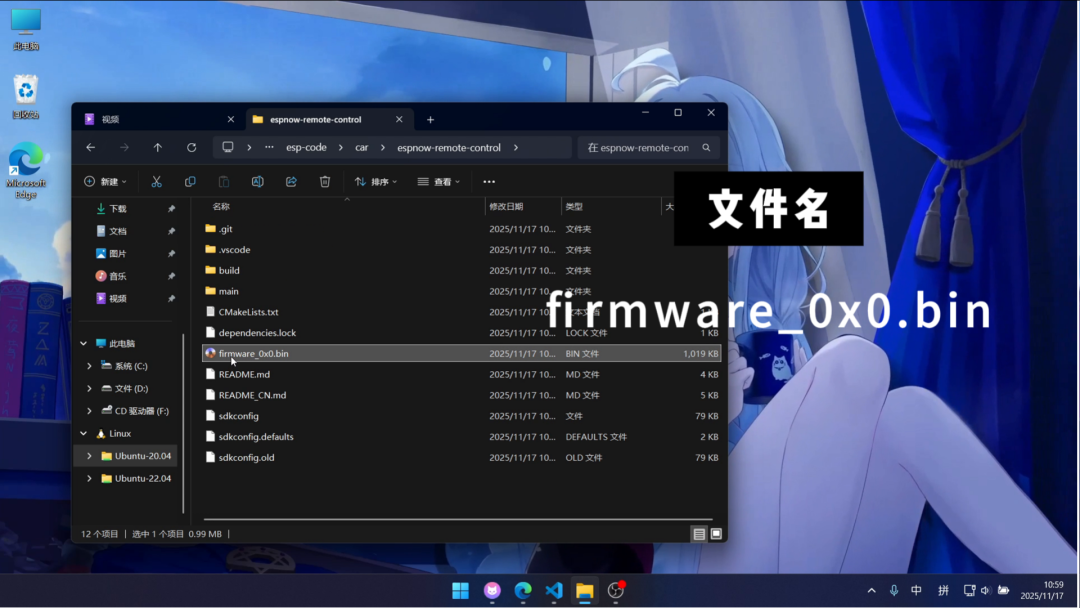Open the Recycle Bin desktop icon

(x=25, y=96)
